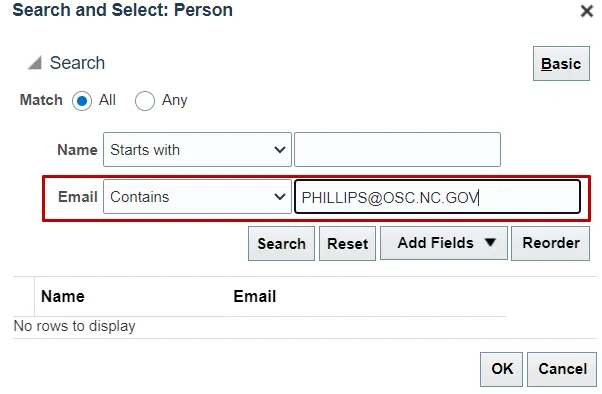Cancel the person search dialog

562,369
